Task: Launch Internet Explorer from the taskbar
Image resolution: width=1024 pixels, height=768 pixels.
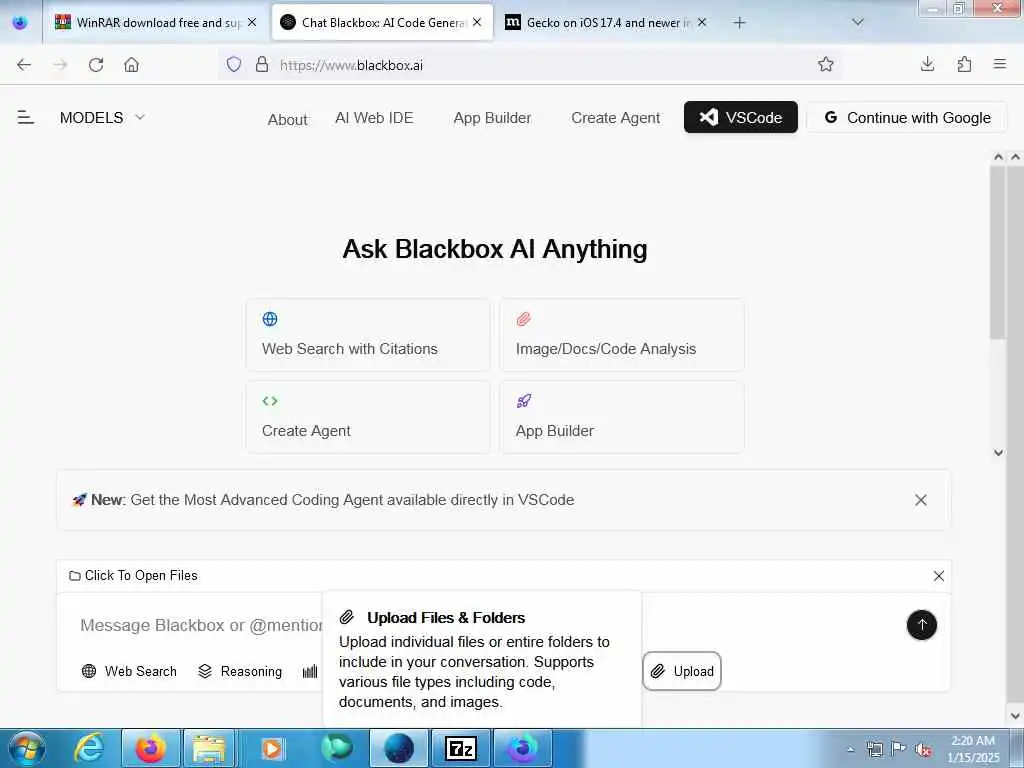Action: click(x=89, y=748)
